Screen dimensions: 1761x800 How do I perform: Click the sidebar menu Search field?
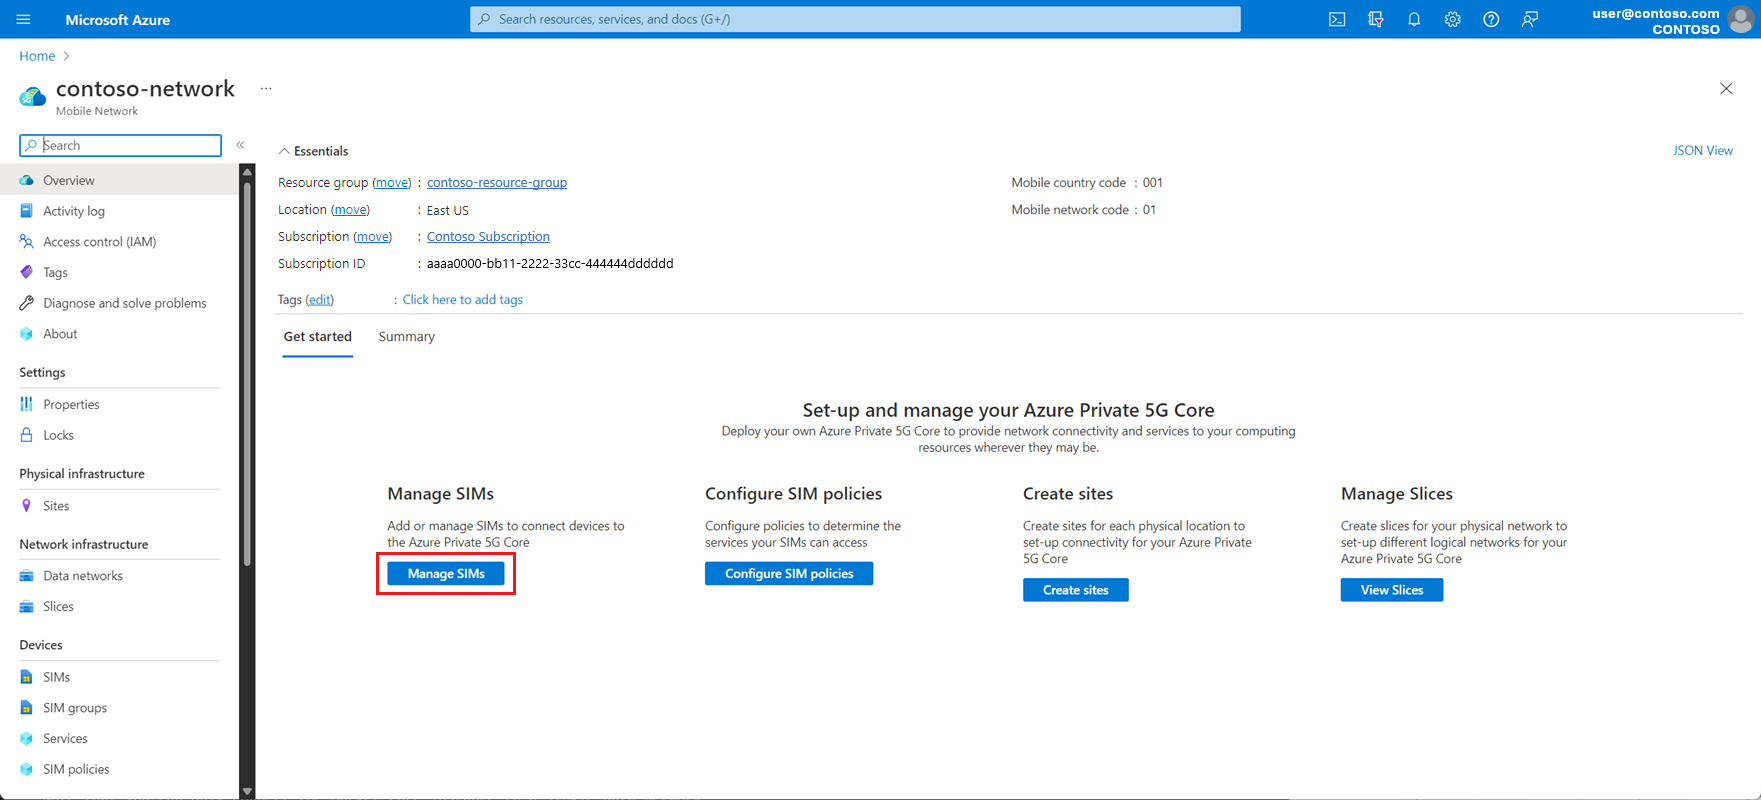[x=120, y=145]
